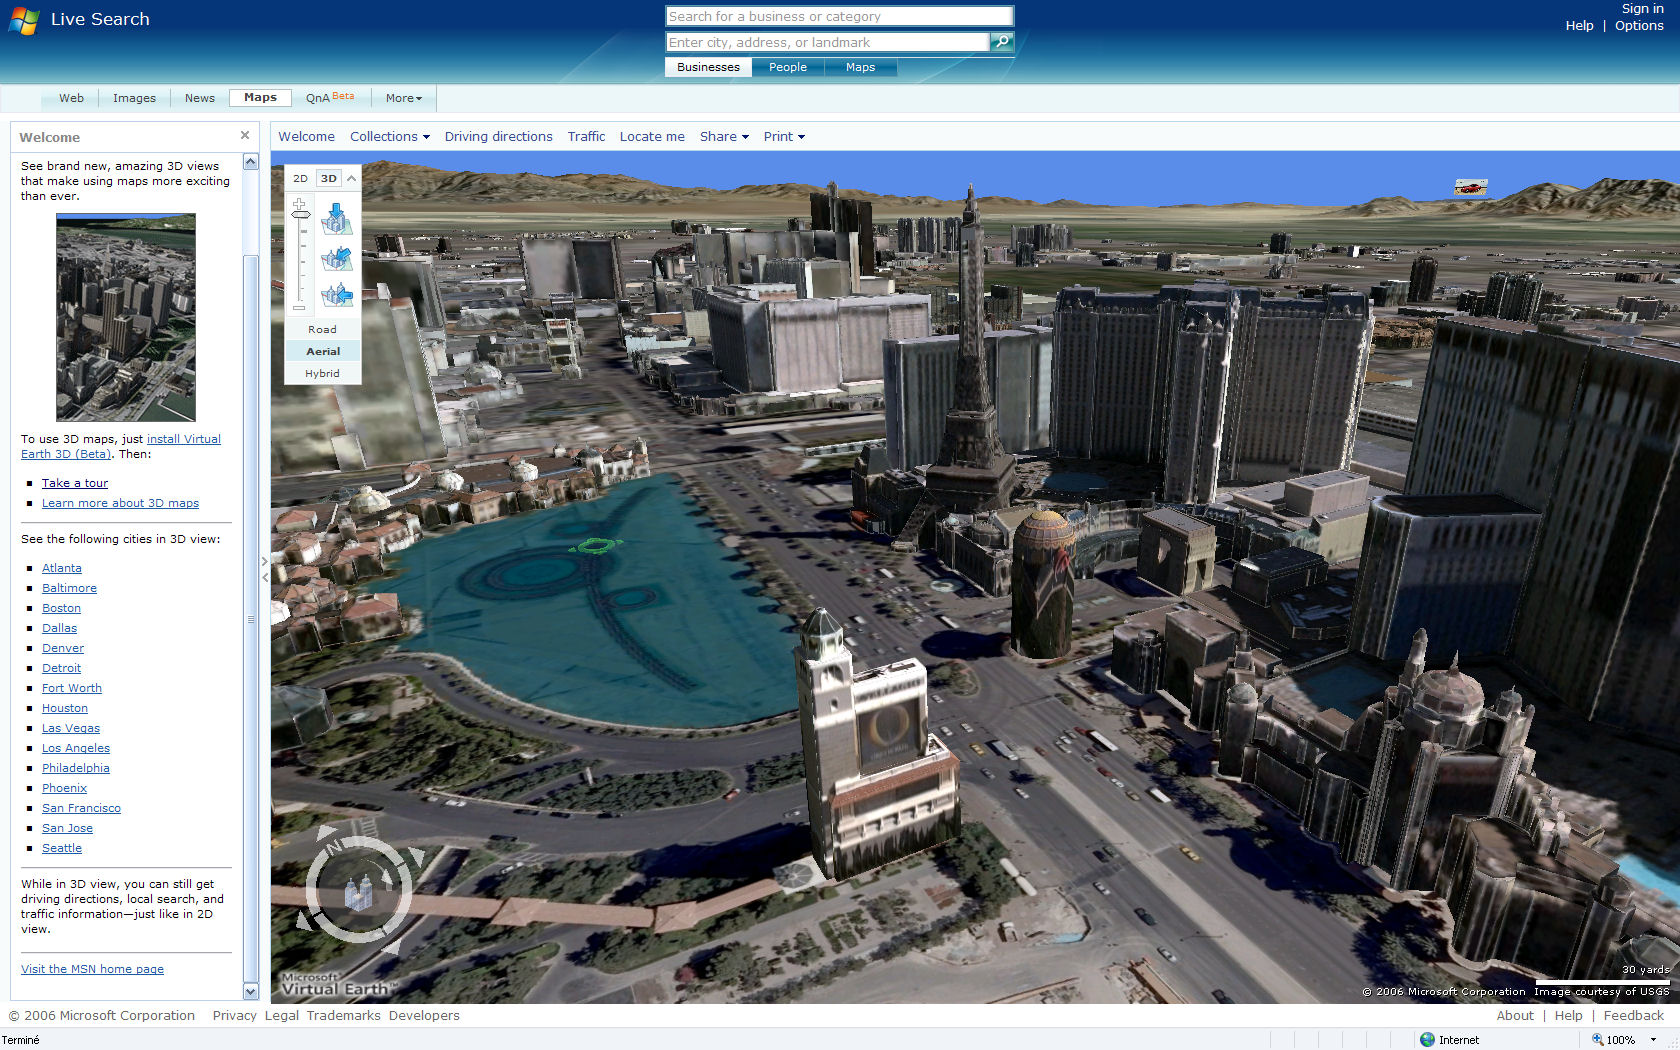
Task: Click the 45-degree tilt view icon
Action: (x=337, y=258)
